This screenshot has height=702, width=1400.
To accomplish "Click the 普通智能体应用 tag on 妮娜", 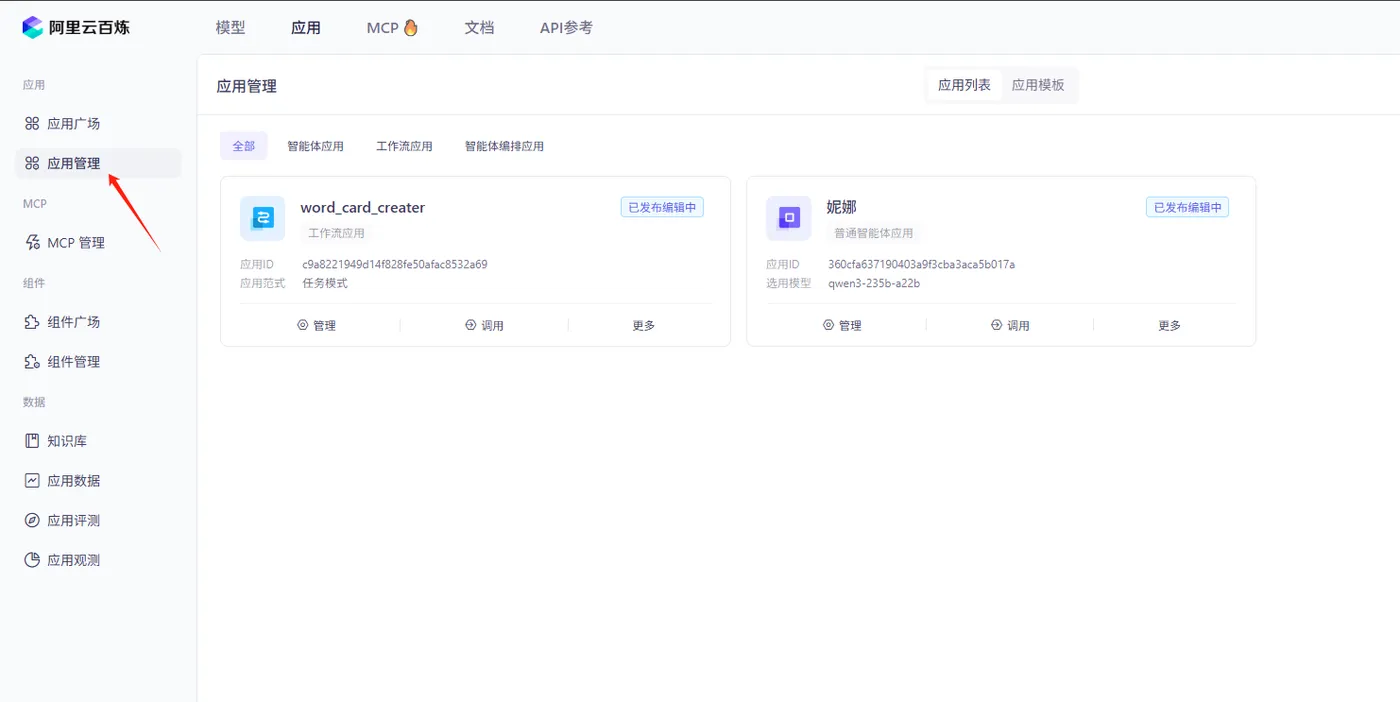I will pos(874,233).
